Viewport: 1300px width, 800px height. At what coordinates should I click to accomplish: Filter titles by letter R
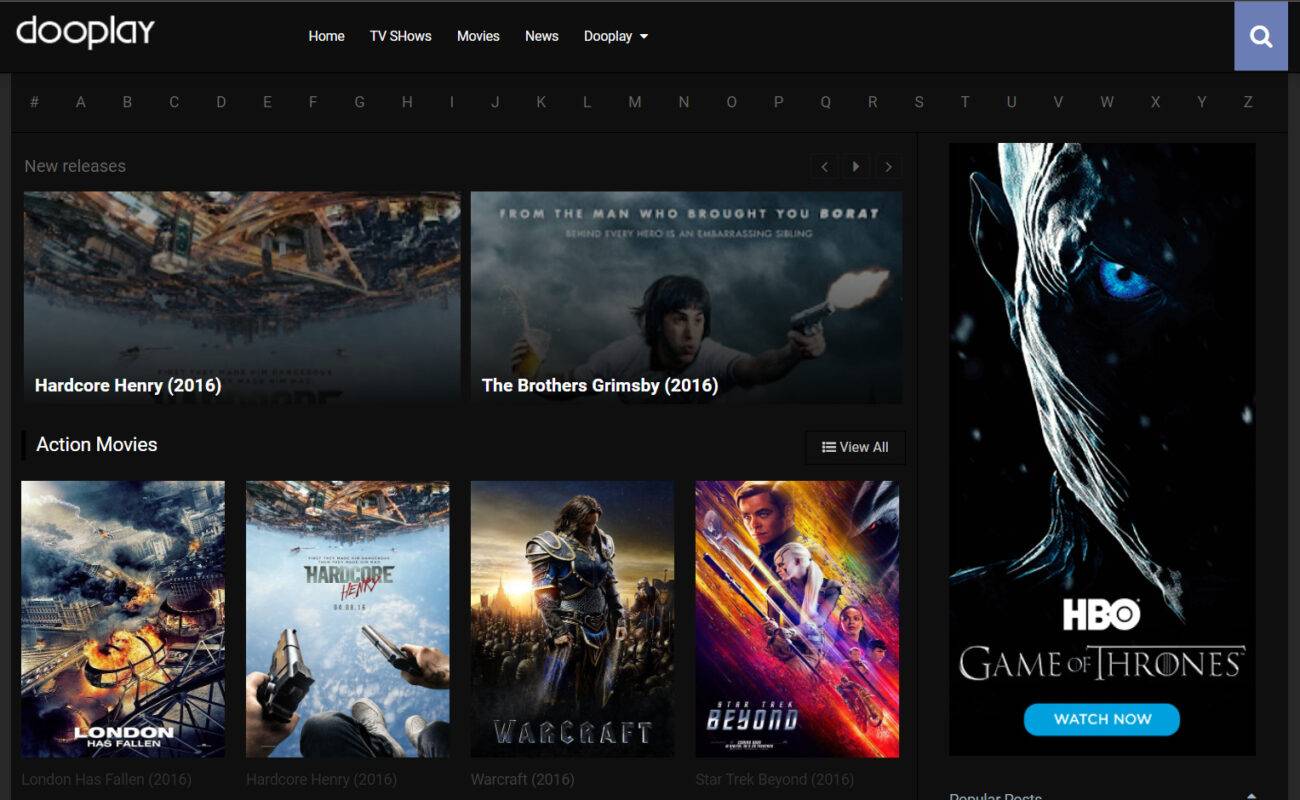[873, 102]
